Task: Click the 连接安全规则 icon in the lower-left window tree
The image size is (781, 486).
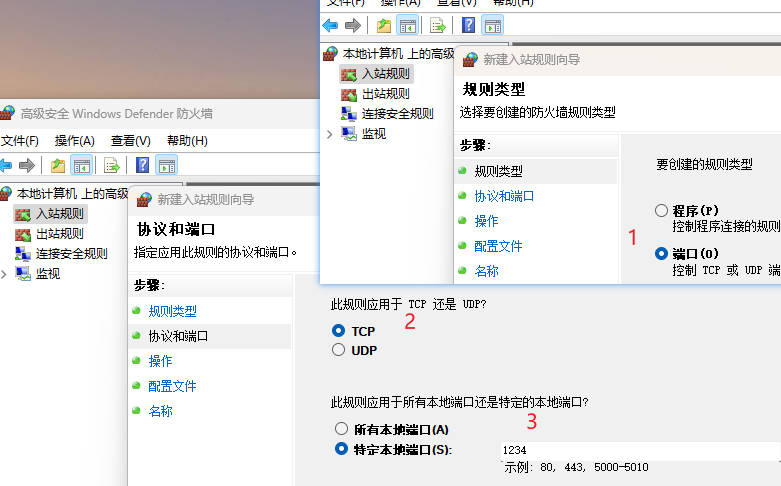Action: point(23,253)
